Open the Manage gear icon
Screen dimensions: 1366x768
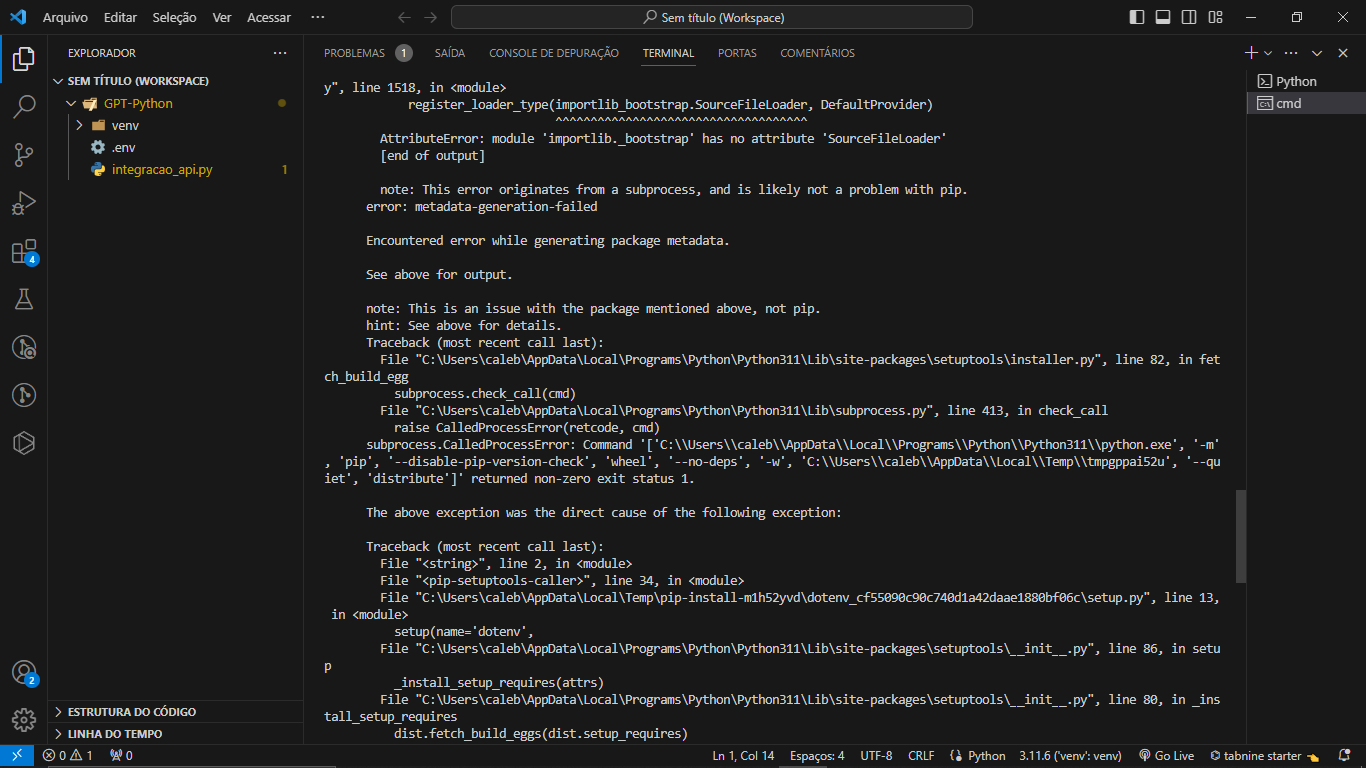point(24,720)
